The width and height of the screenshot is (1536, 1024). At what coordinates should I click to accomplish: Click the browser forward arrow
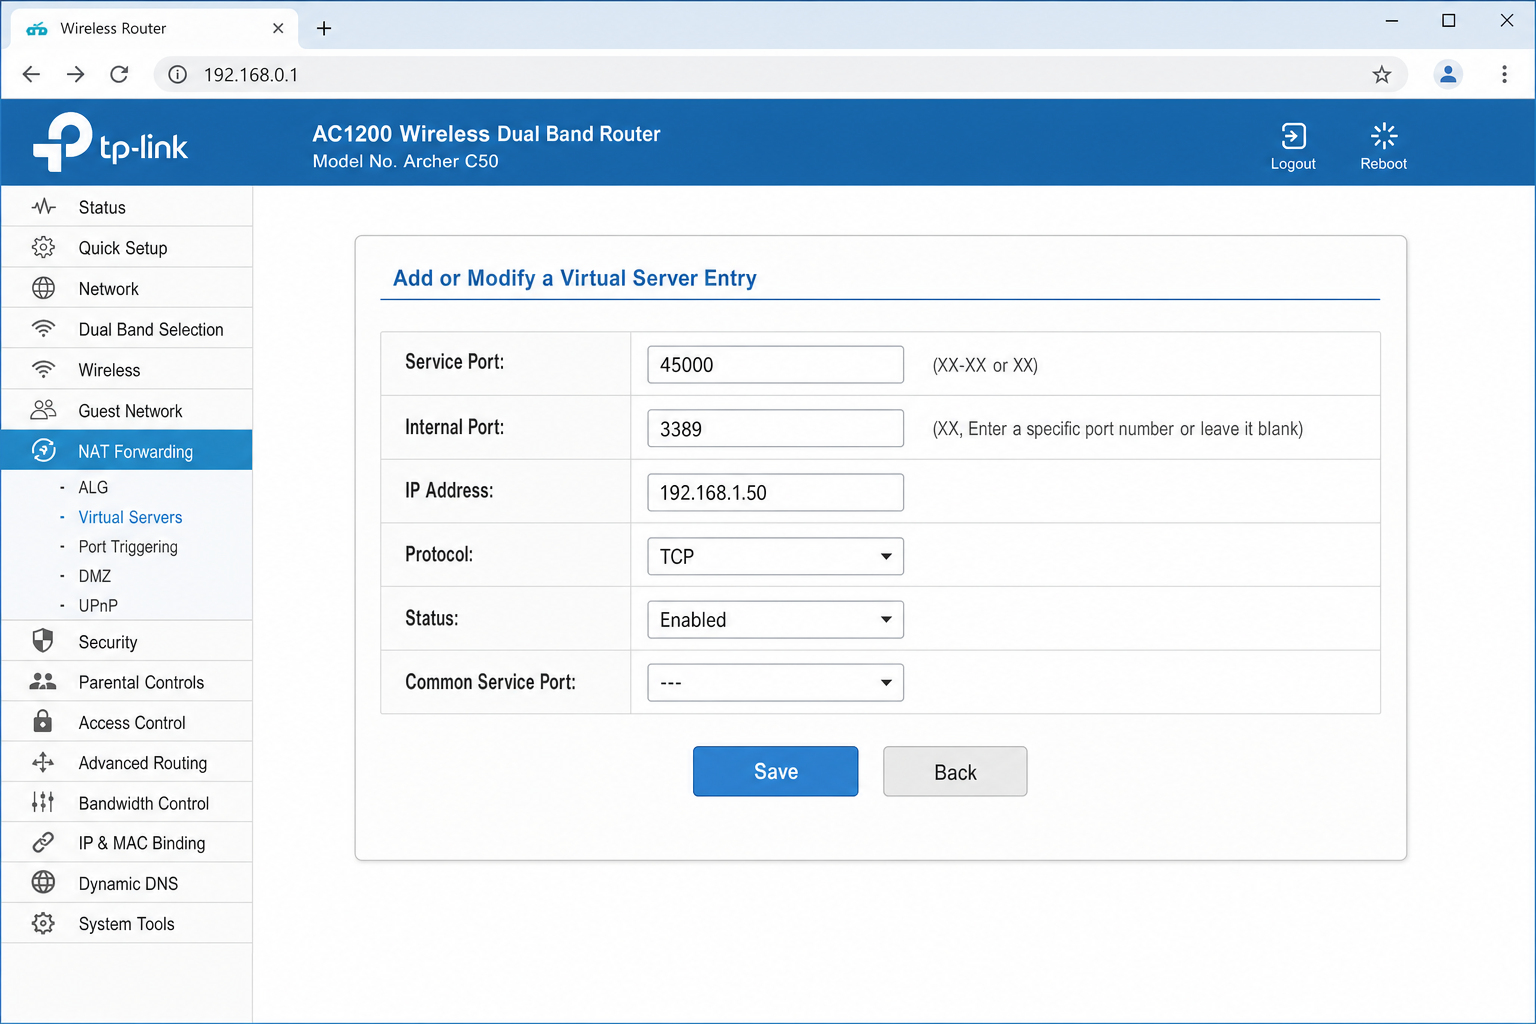(75, 74)
